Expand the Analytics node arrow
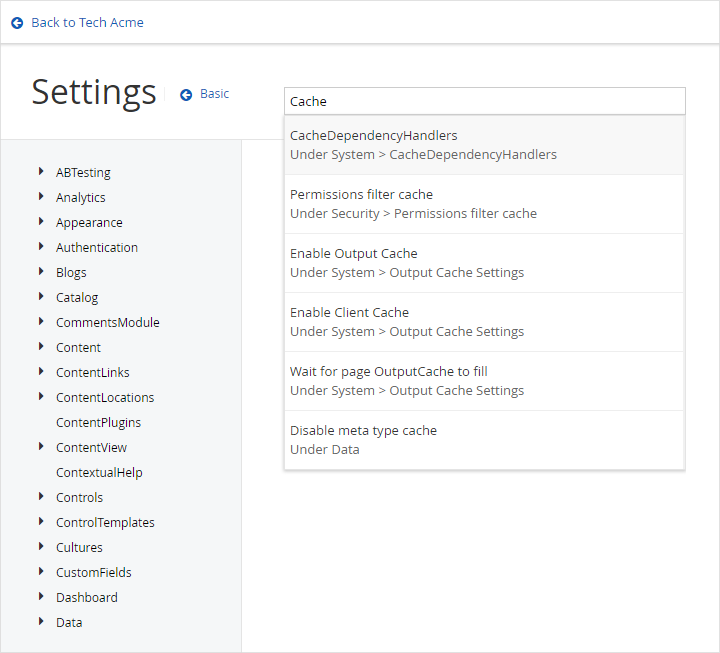This screenshot has width=720, height=653. 41,197
